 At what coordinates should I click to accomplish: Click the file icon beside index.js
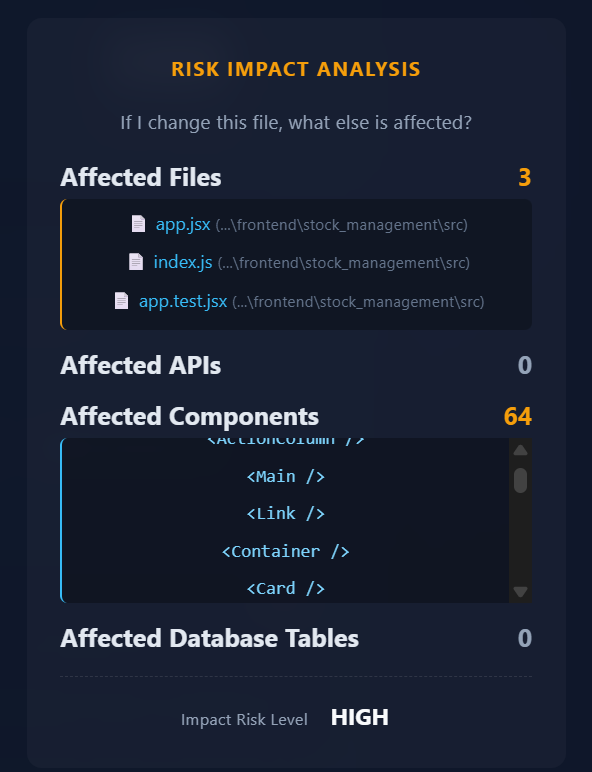coord(136,261)
